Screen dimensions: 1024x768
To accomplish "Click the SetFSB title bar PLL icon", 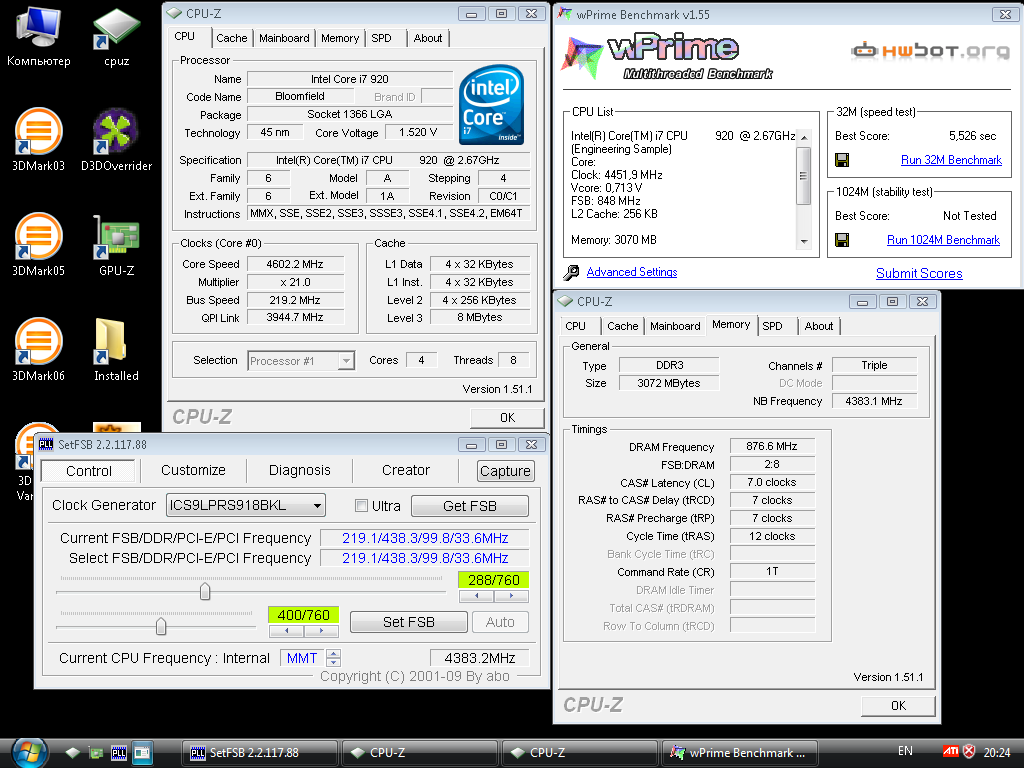I will coord(46,445).
